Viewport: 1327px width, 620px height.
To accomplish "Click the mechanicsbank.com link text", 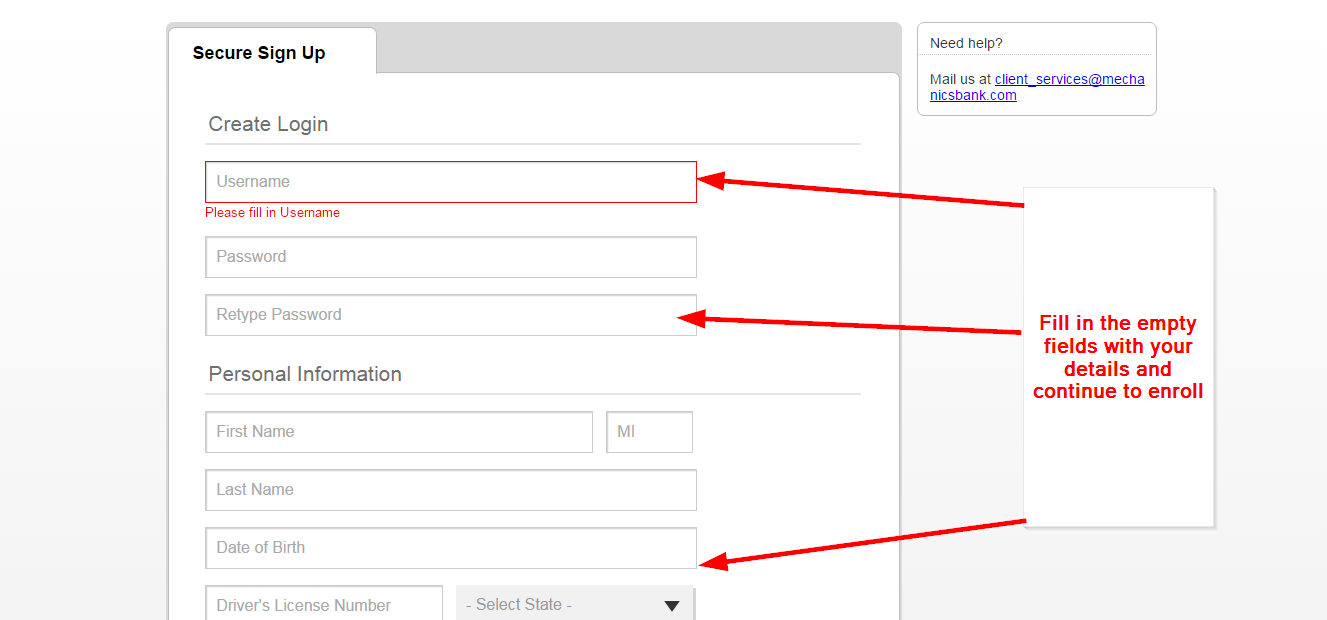I will coord(972,95).
